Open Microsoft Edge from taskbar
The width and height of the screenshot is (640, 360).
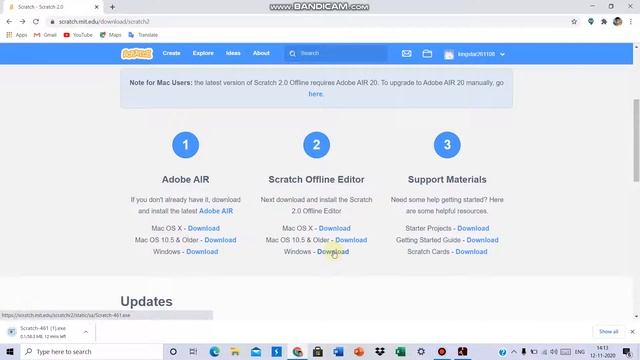[214, 351]
